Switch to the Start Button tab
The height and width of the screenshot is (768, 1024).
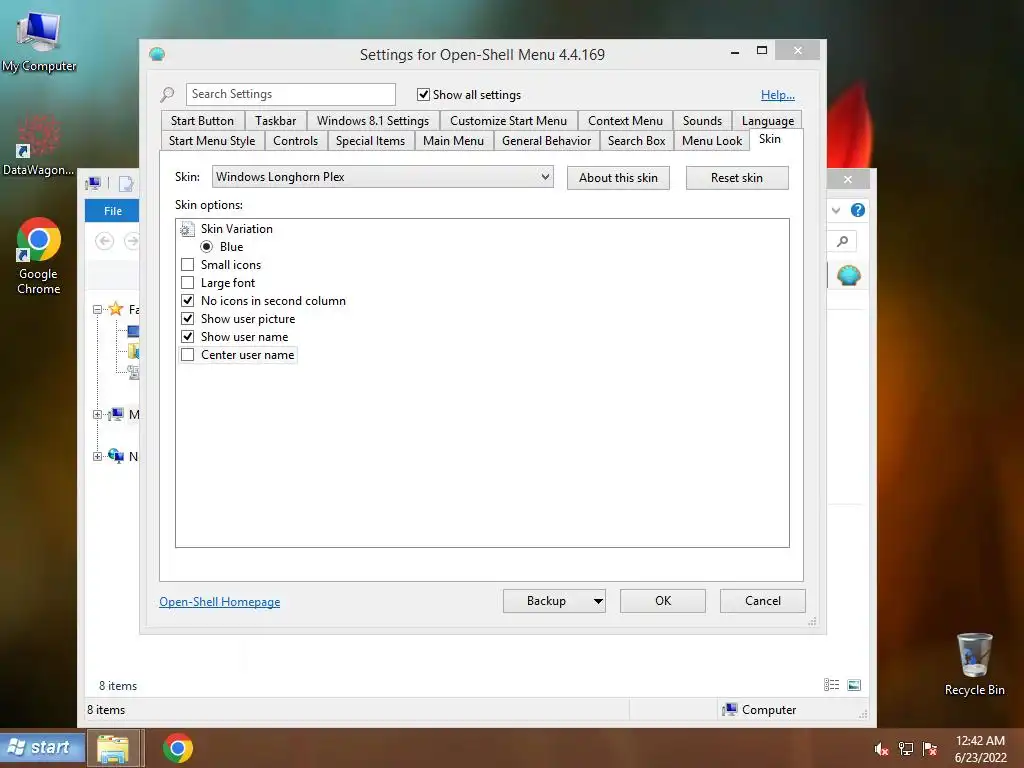pyautogui.click(x=202, y=121)
